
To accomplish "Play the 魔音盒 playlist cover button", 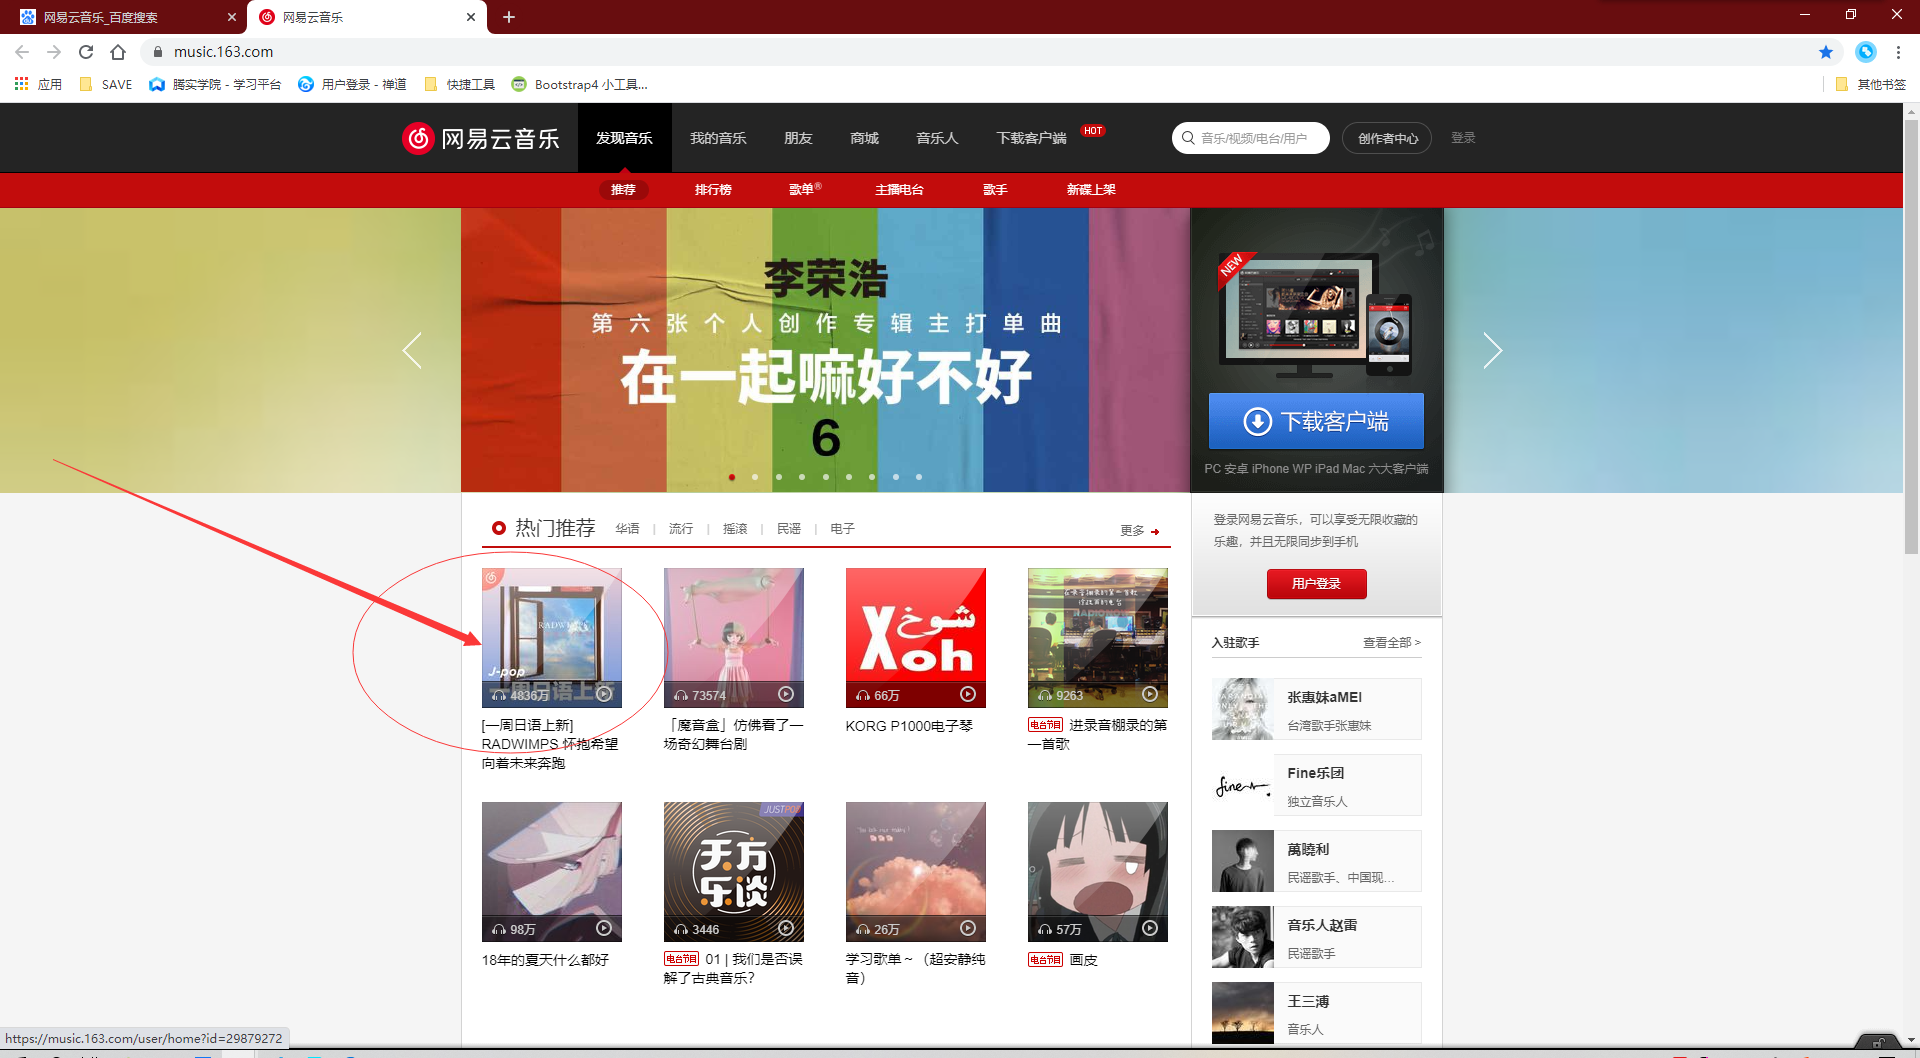I will 786,694.
